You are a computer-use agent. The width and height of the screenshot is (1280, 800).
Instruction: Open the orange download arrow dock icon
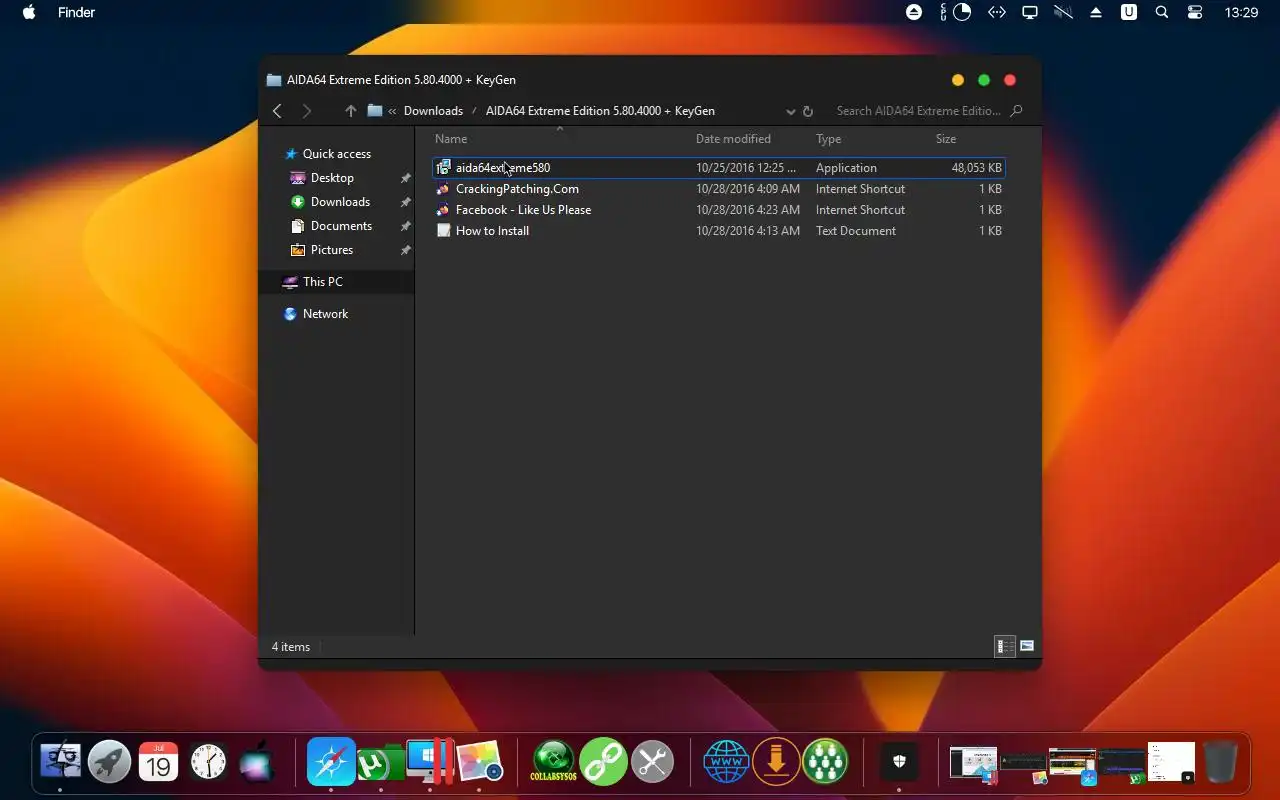point(776,763)
